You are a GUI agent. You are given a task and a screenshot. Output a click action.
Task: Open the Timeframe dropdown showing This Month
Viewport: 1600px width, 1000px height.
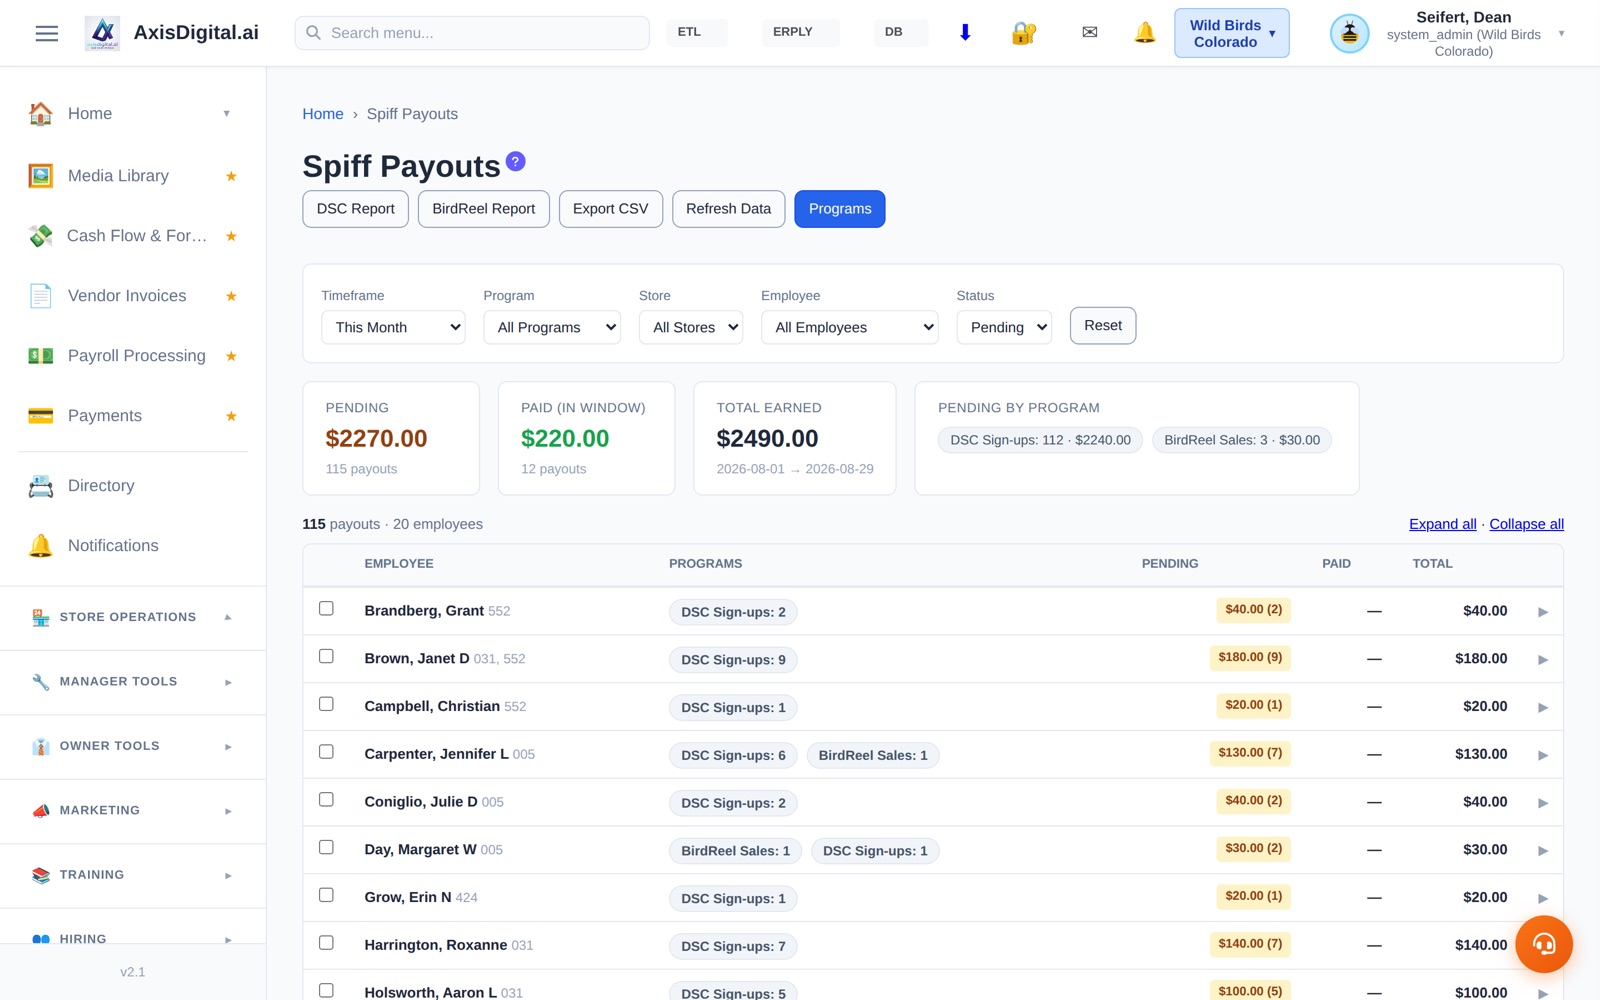pos(393,327)
